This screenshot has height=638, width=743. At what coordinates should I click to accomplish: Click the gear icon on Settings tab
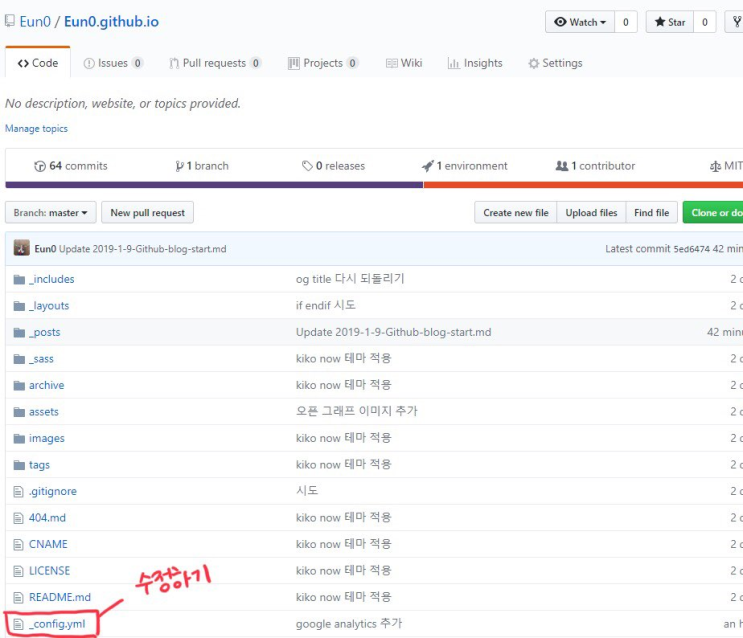click(534, 63)
